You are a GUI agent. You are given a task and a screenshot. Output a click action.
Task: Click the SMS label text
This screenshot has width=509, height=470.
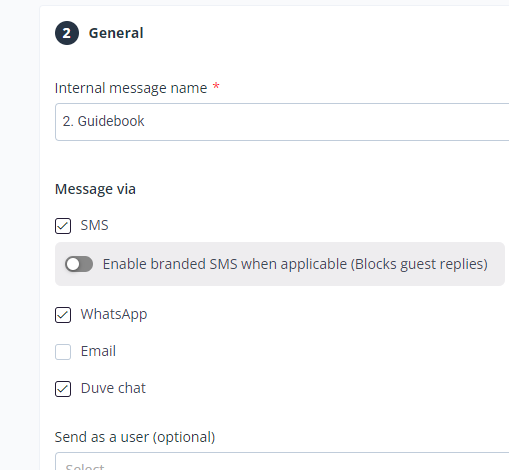point(95,225)
